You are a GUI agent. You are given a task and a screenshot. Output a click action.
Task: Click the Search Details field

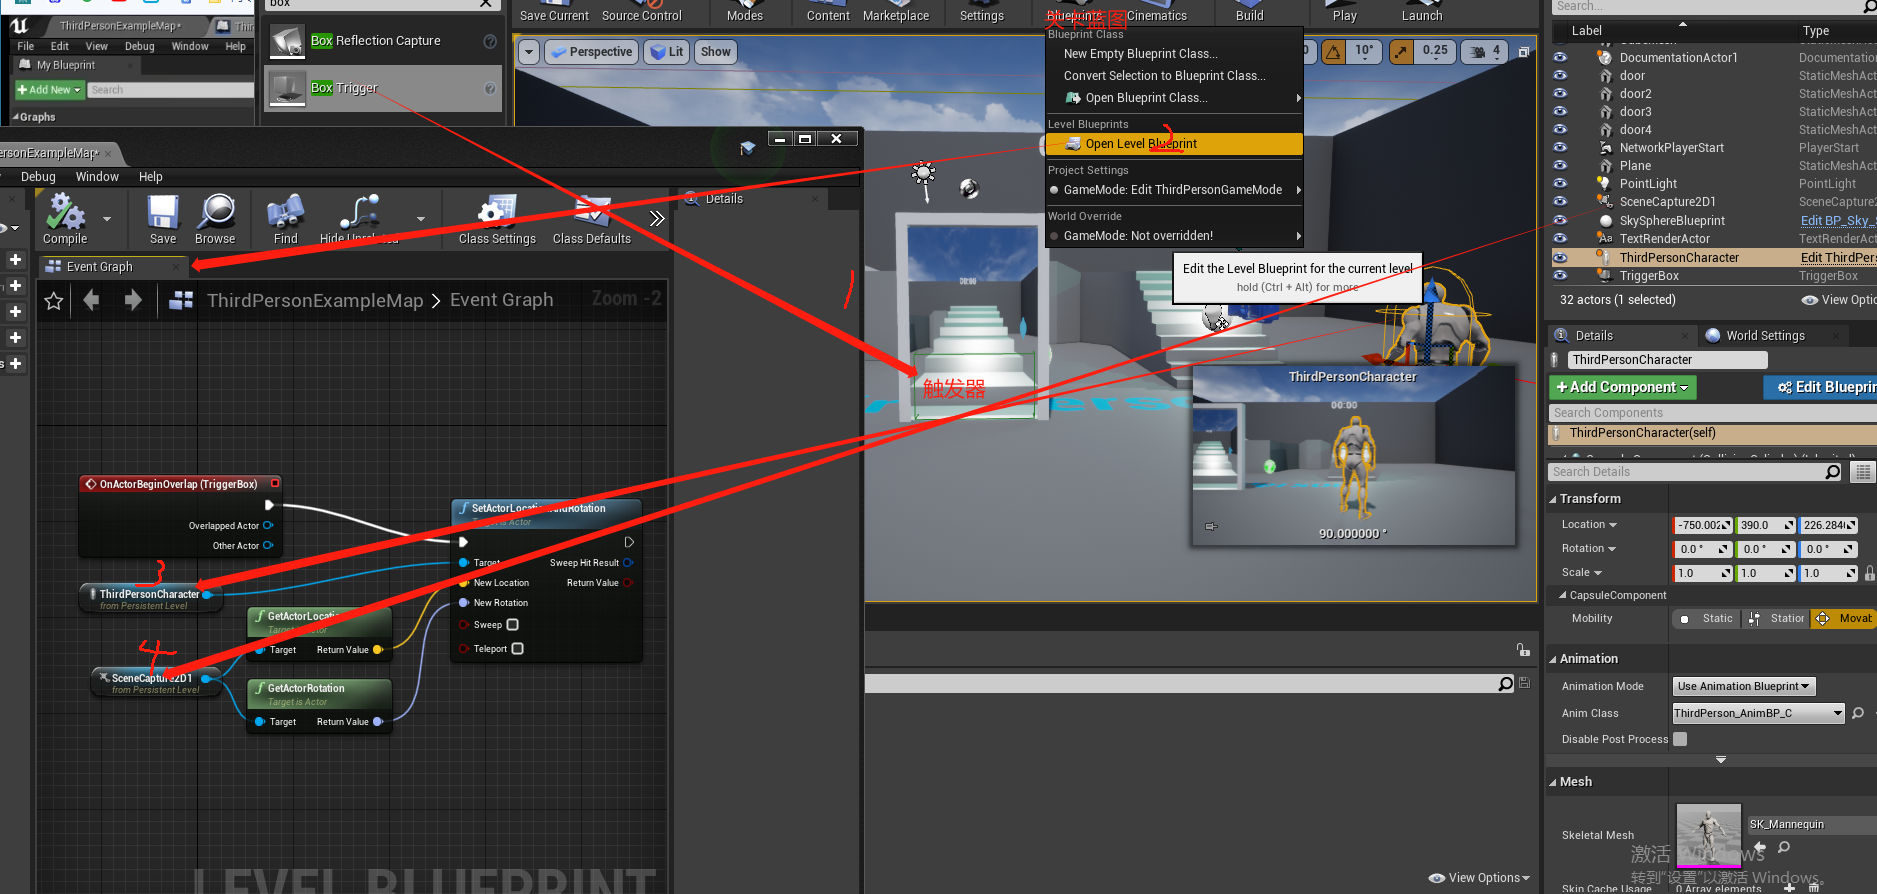pos(1695,472)
